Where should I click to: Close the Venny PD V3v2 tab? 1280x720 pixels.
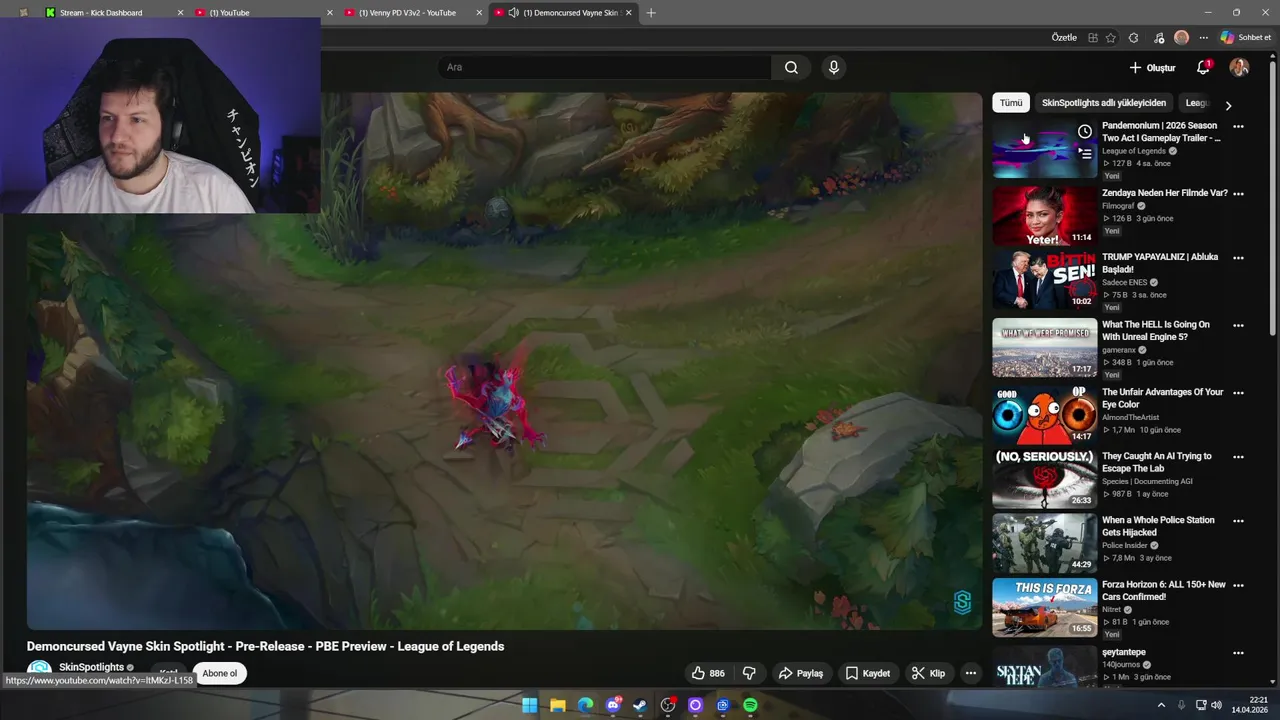click(x=479, y=13)
